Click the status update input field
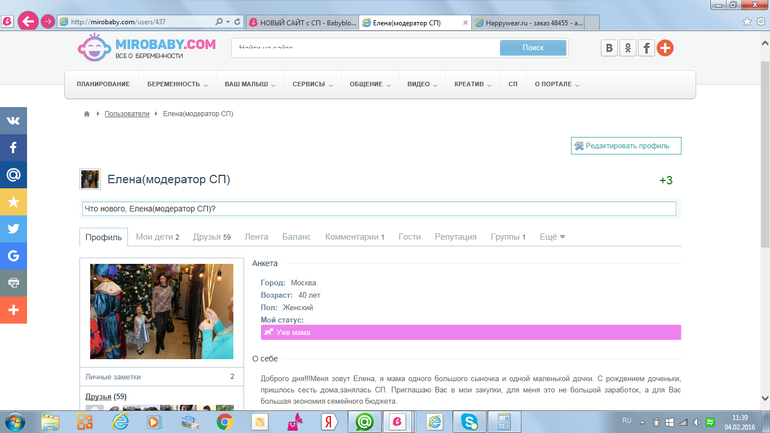770x433 pixels. point(378,208)
